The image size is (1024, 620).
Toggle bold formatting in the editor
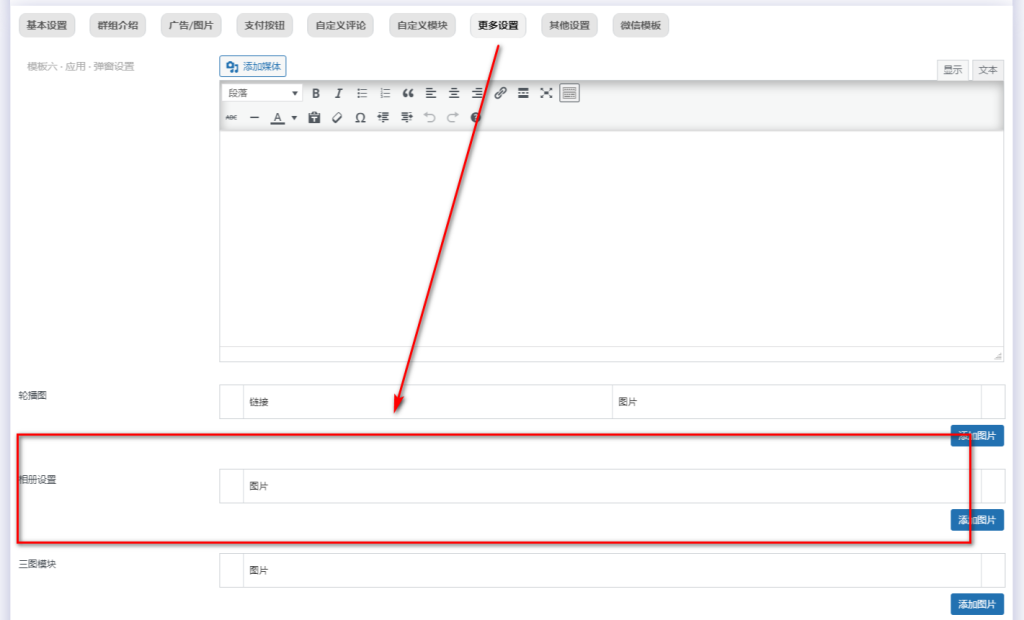(x=315, y=93)
